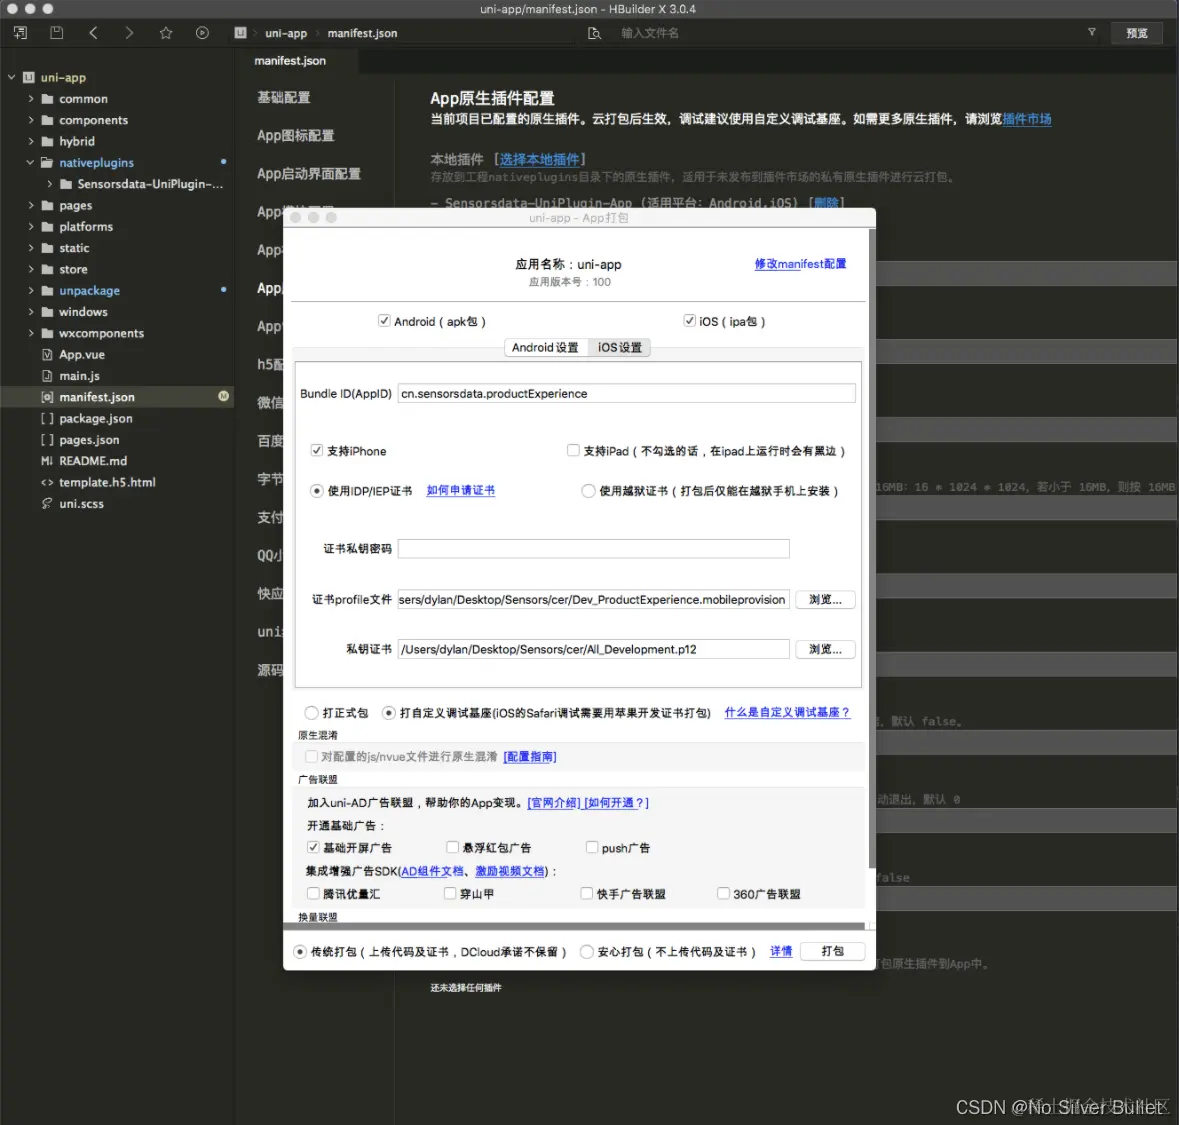Screen dimensions: 1179x1125
Task: Click the uni-app root project icon
Action: coord(29,77)
